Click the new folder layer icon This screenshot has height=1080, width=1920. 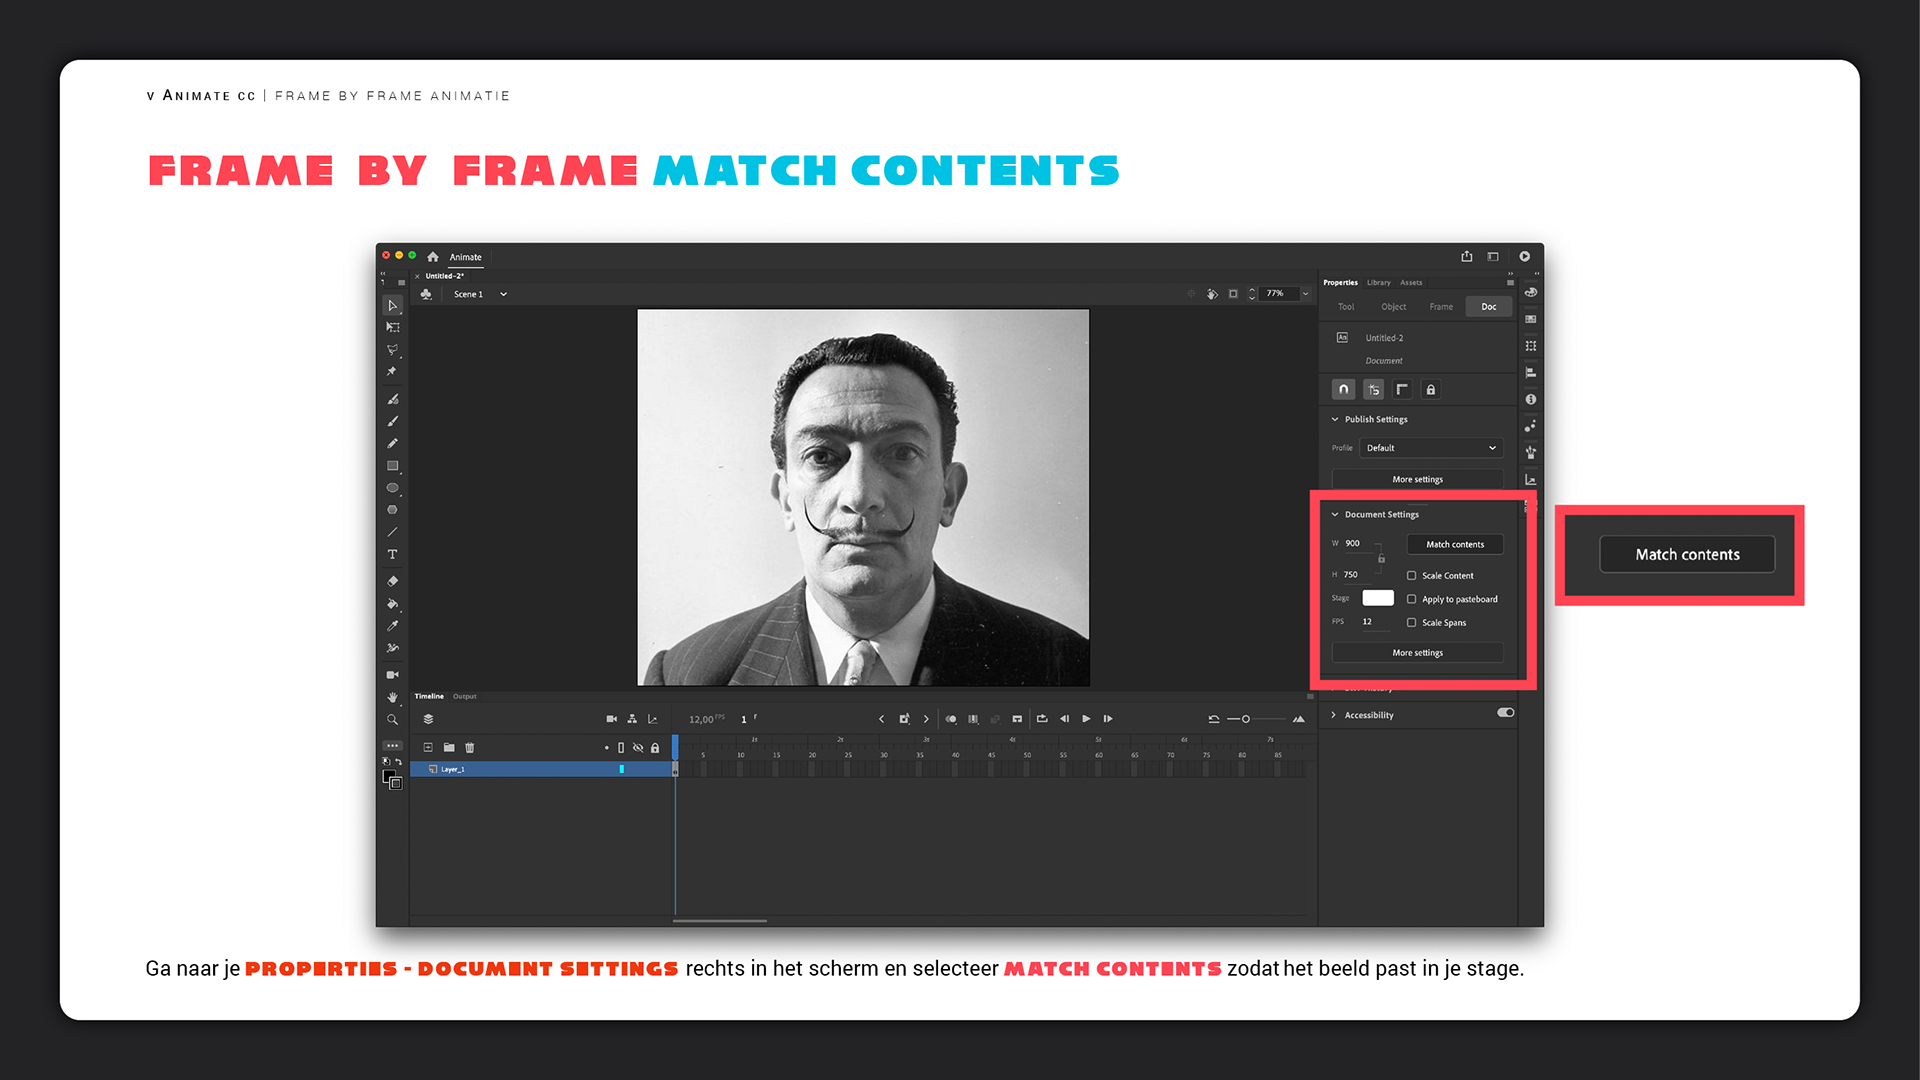(x=449, y=747)
